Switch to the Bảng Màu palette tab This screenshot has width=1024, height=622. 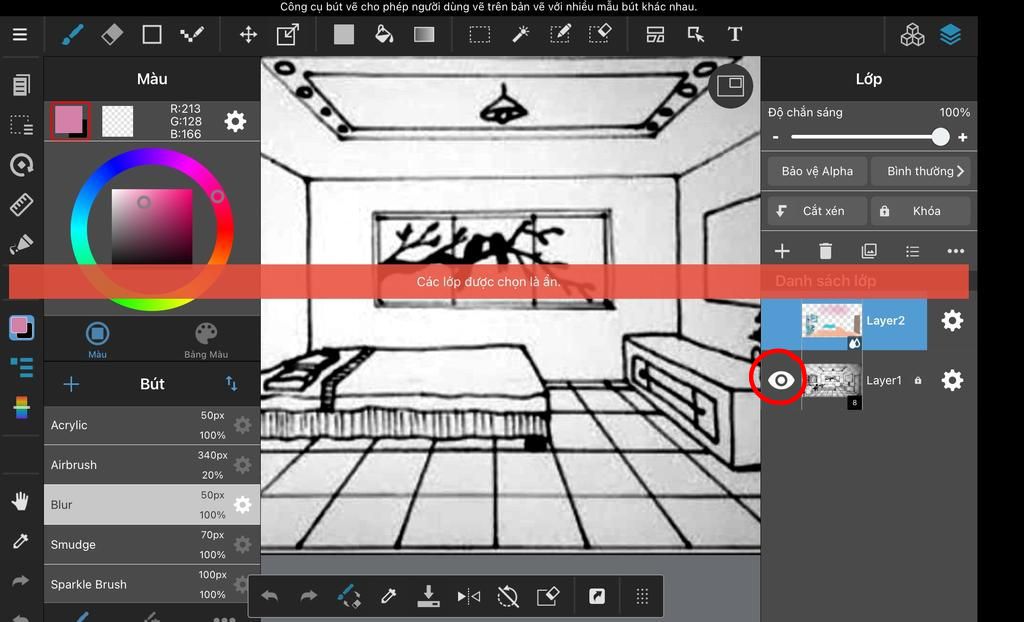coord(206,340)
